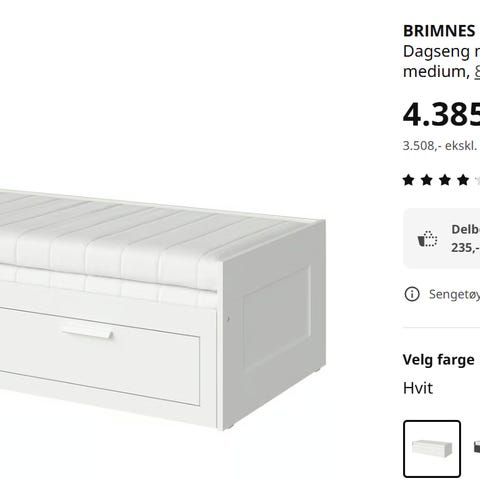Click the Sengetøy information text

pos(454,294)
